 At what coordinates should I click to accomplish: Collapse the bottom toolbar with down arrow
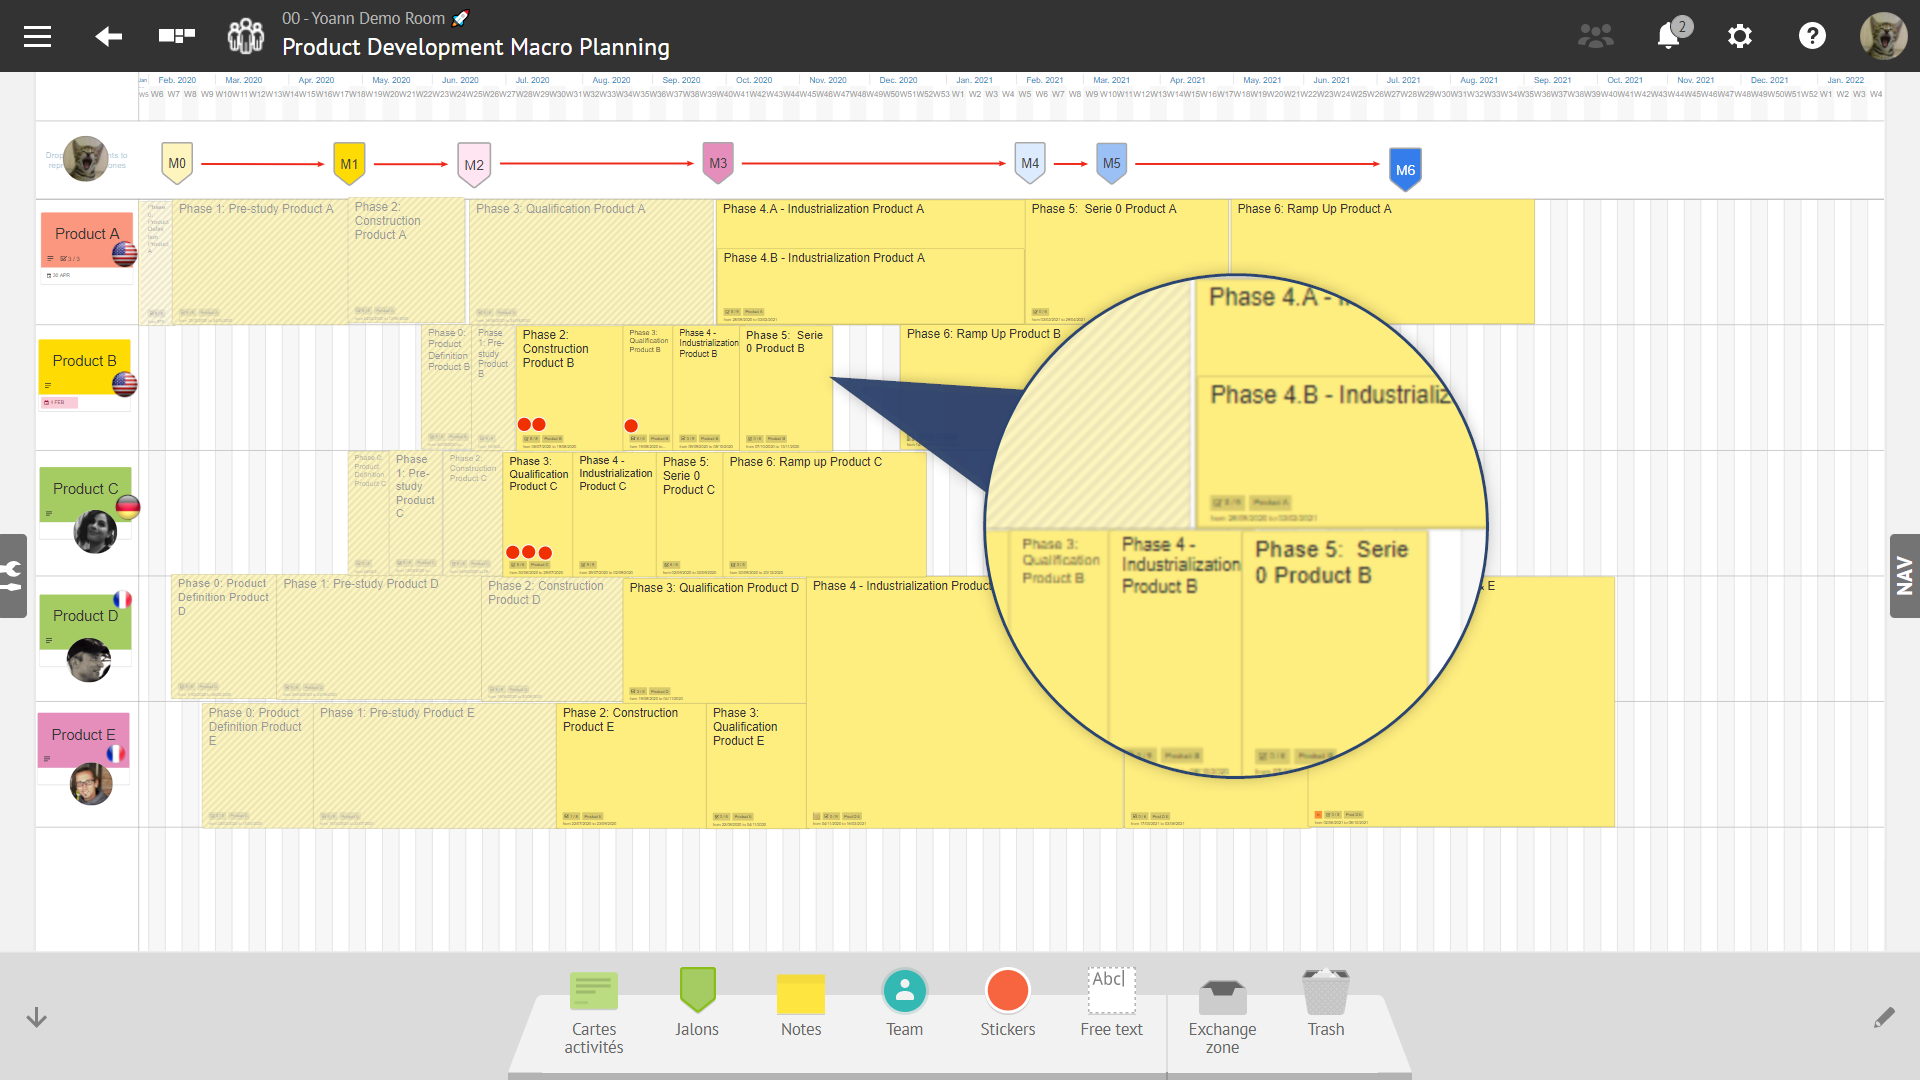37,1018
